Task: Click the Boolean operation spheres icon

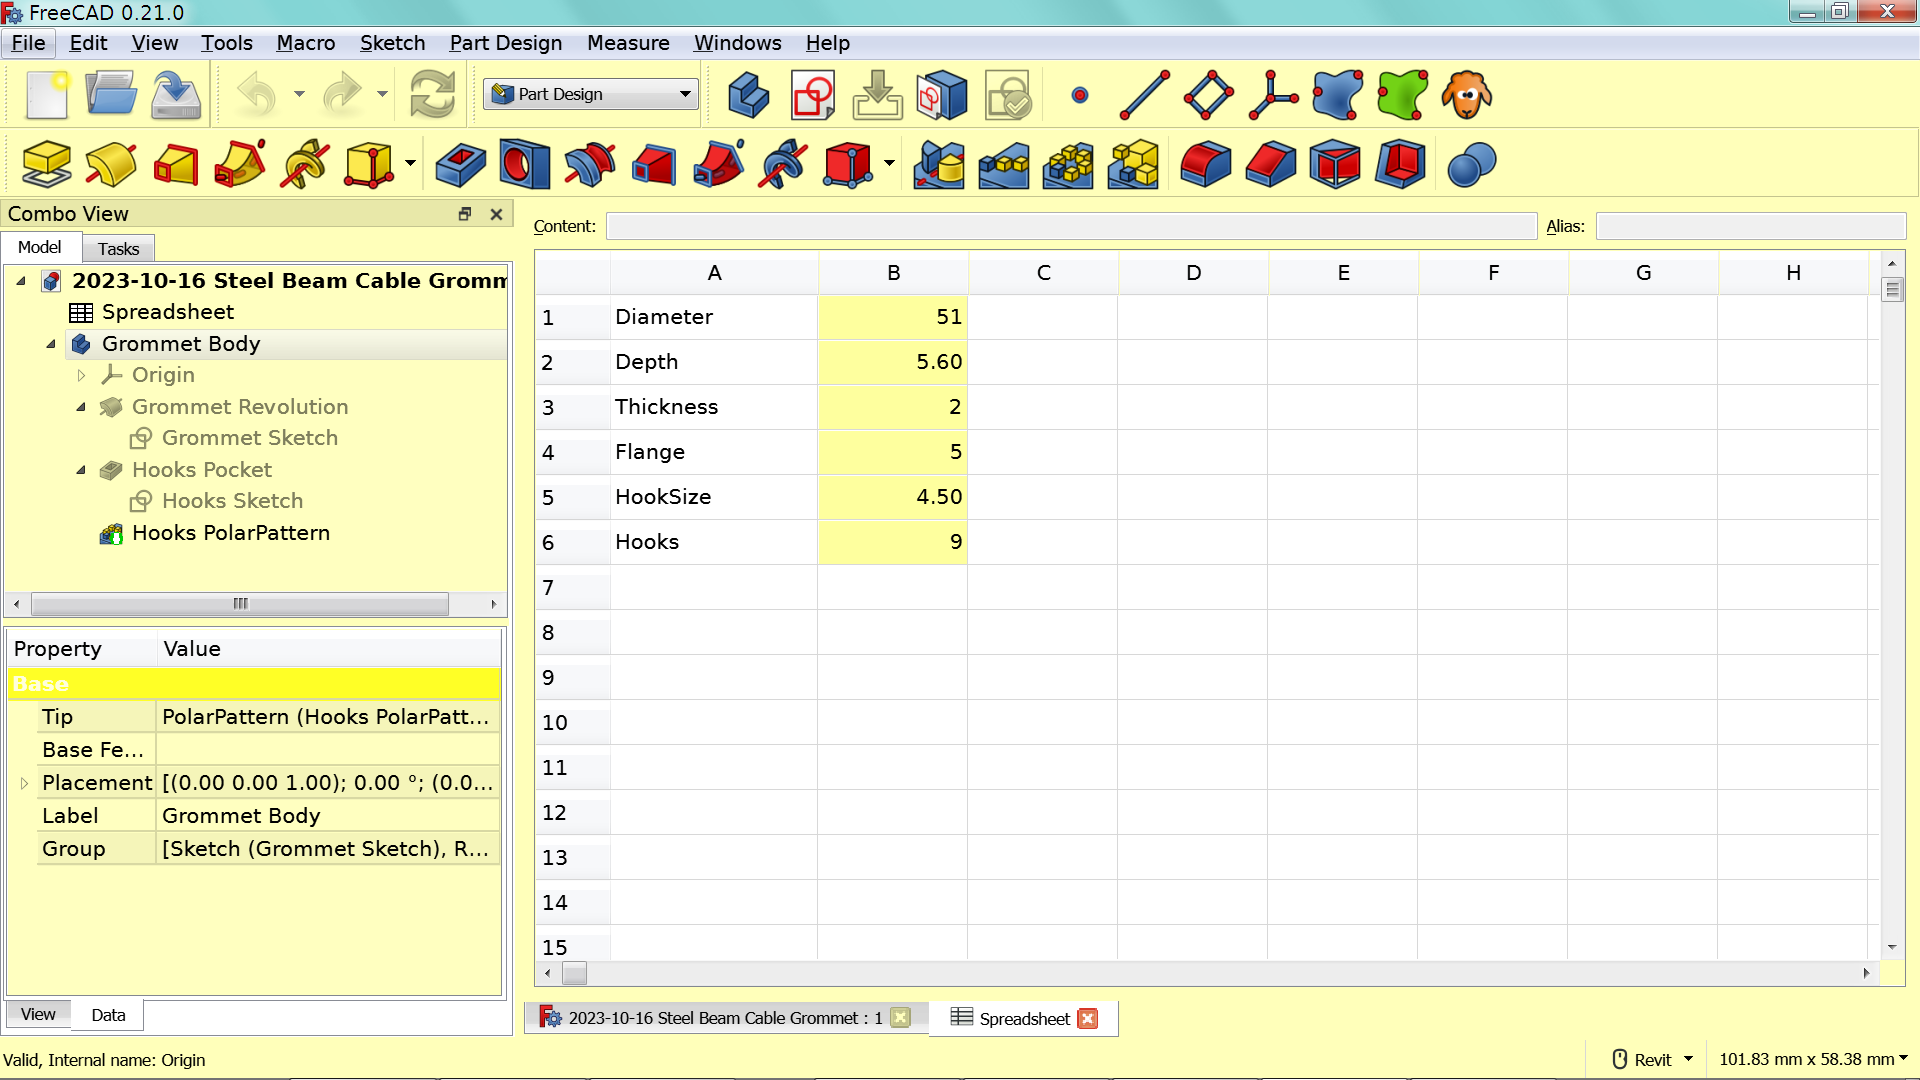Action: (x=1471, y=164)
